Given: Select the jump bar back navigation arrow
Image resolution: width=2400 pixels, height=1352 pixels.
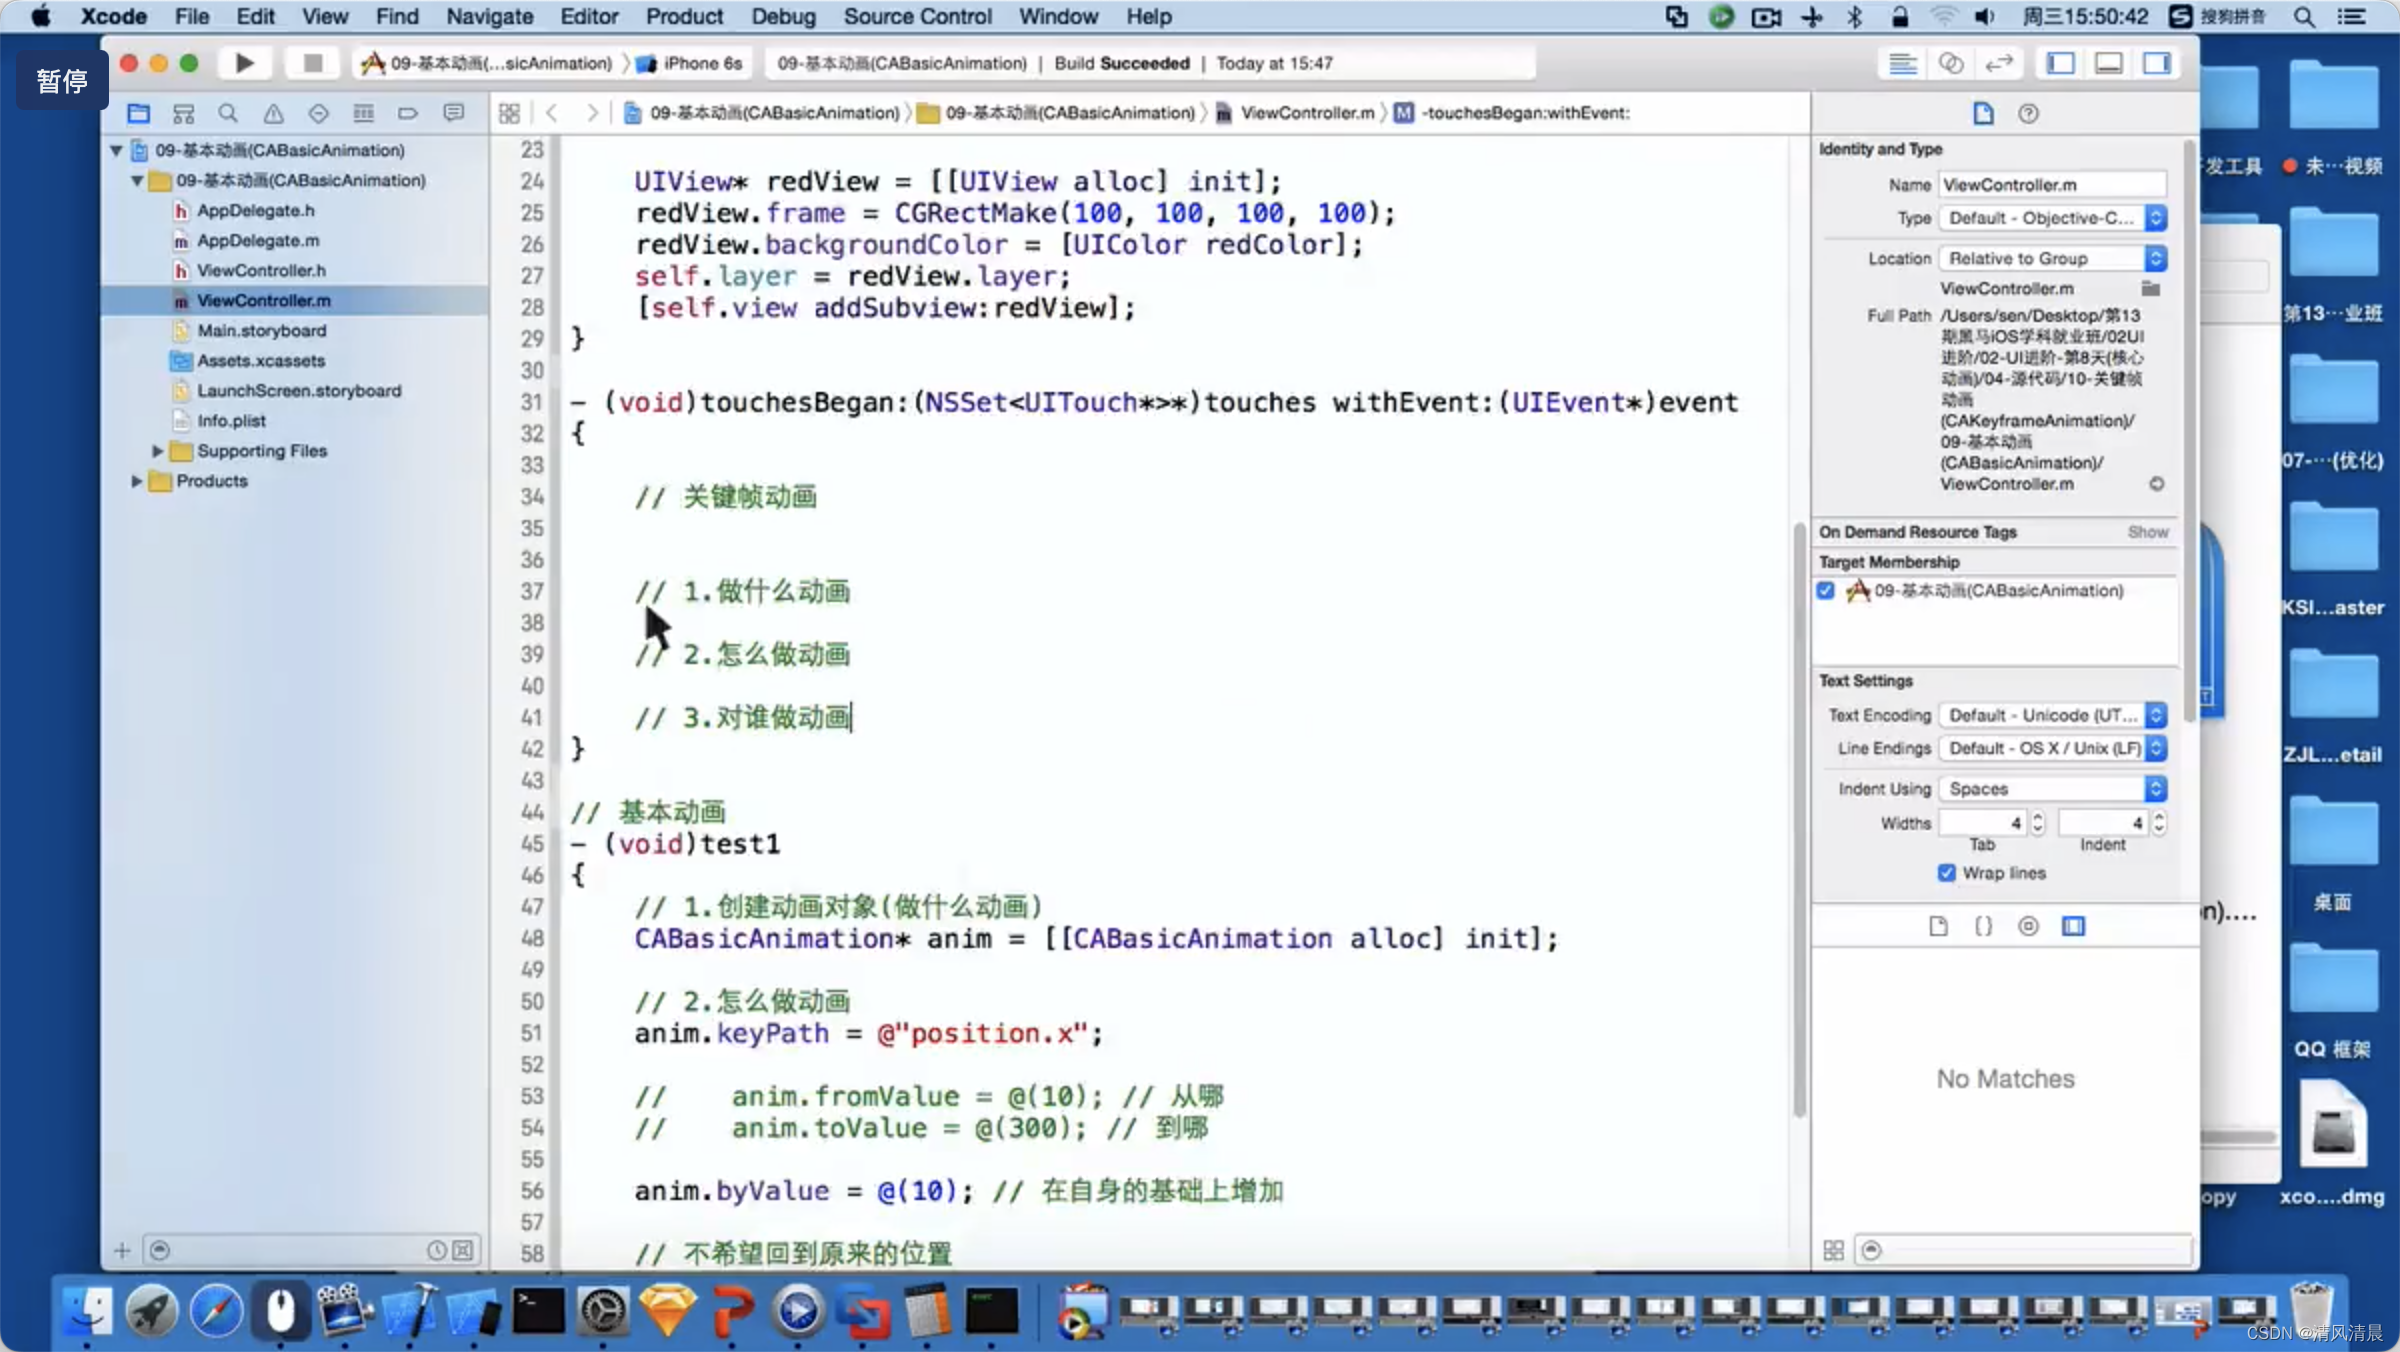Looking at the screenshot, I should click(x=552, y=112).
